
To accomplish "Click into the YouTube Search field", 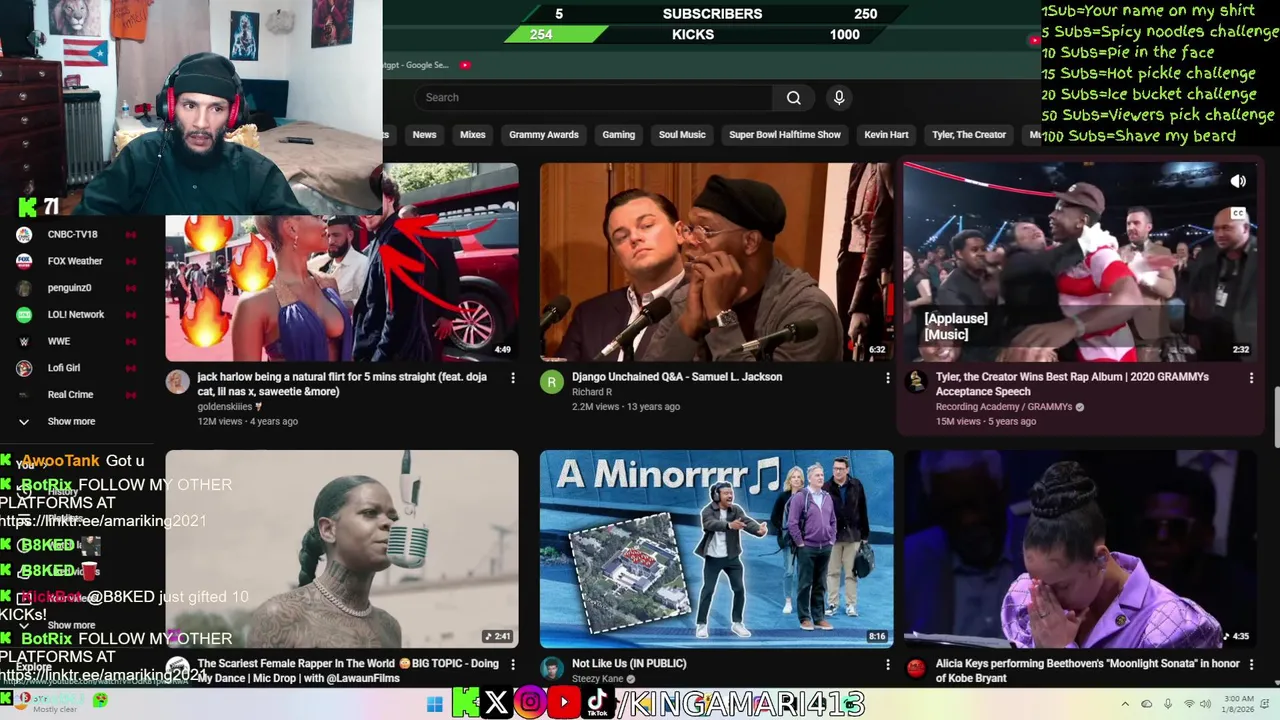I will point(593,97).
